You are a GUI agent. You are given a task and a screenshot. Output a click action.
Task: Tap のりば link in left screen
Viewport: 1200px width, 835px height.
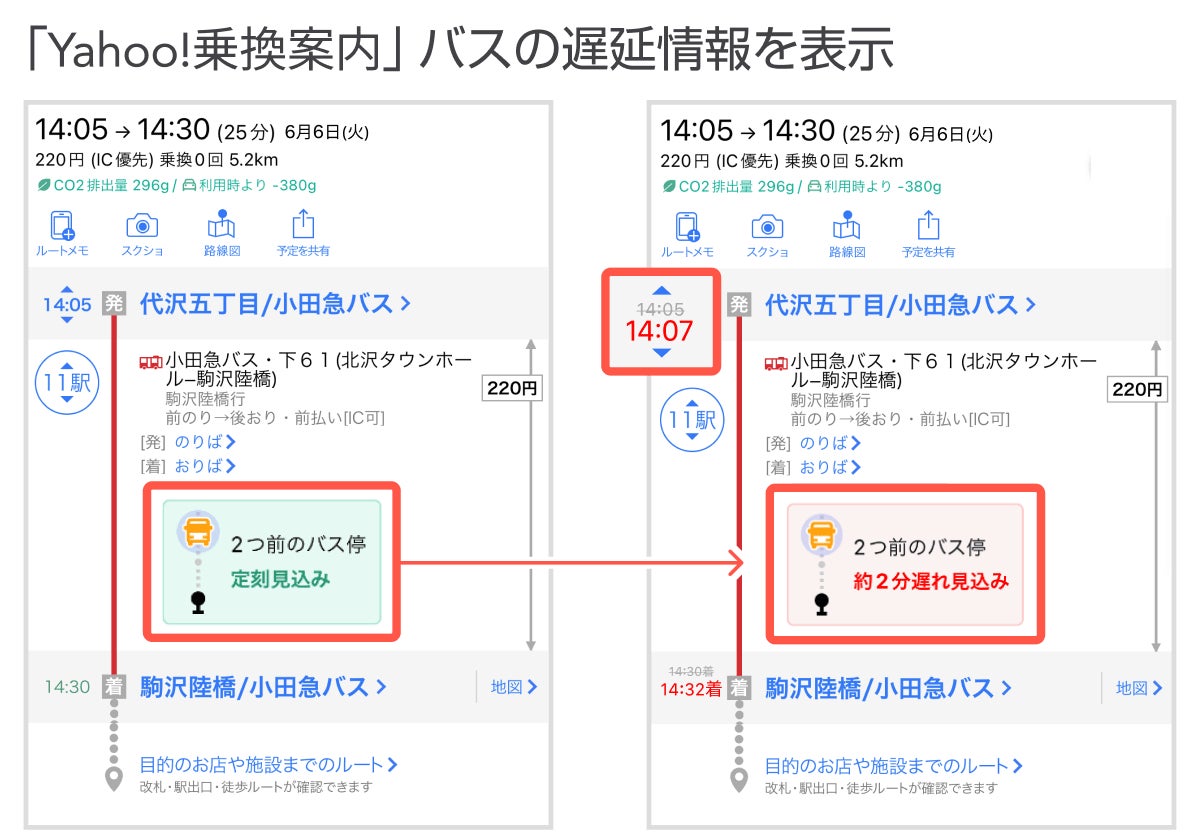(205, 441)
